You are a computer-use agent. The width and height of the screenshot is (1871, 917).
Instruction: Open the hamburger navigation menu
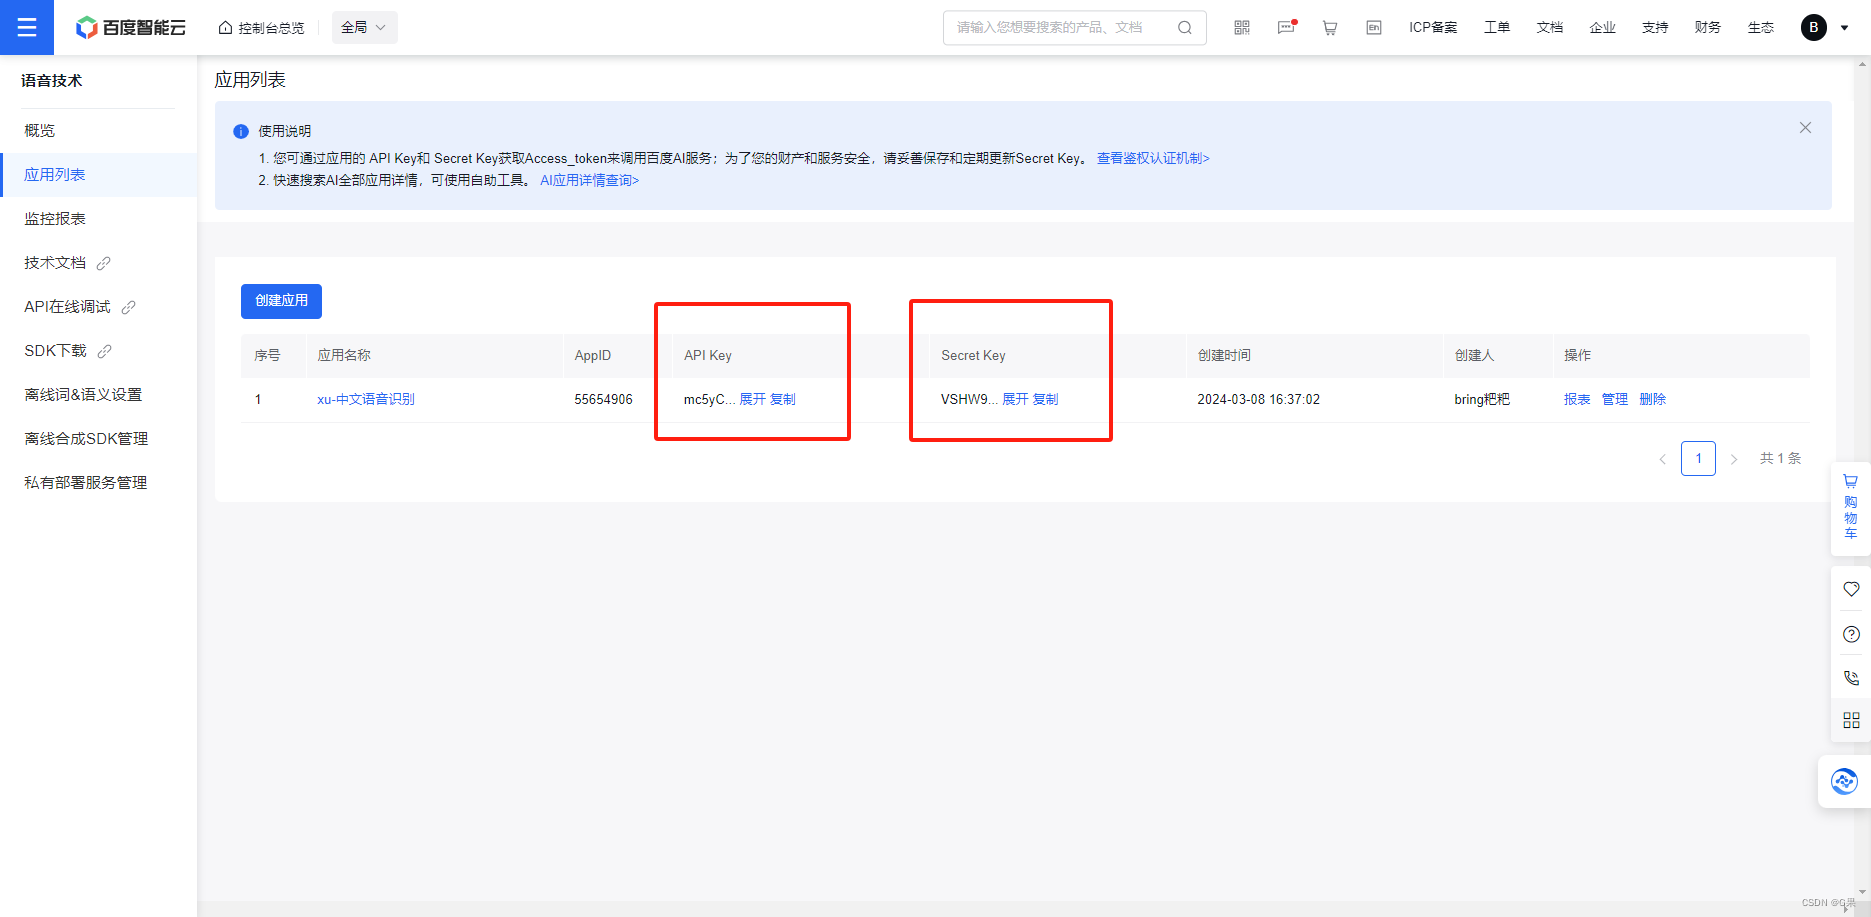(26, 27)
